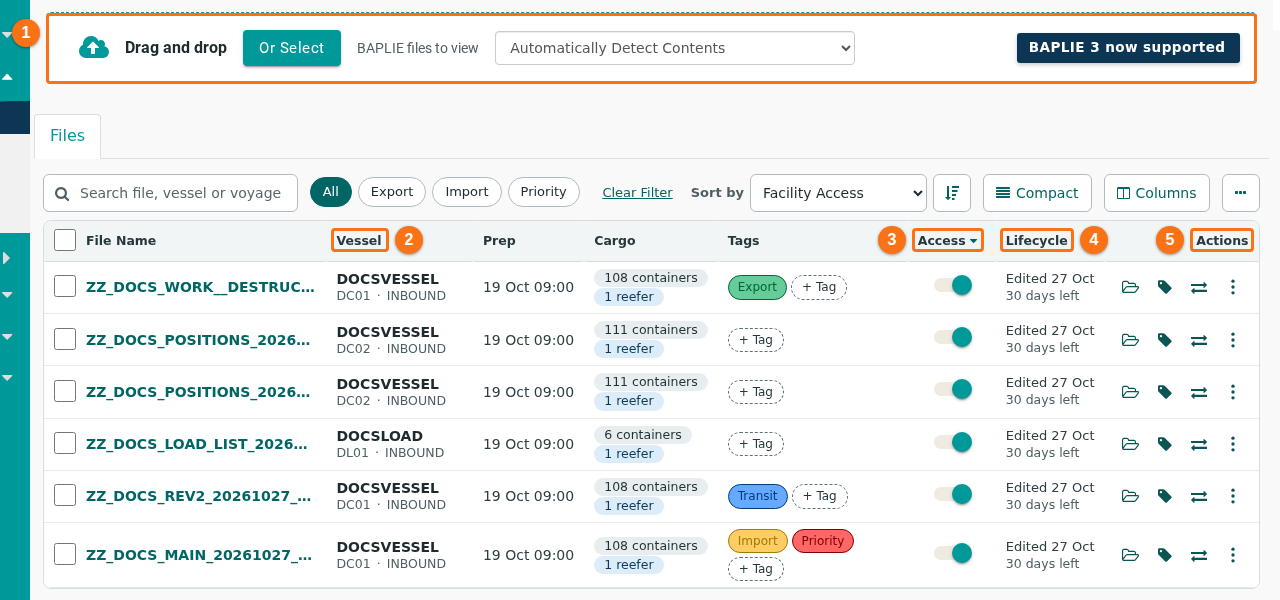Toggle access switch for ZZ_DOCS_LOAD_LIST

[953, 442]
